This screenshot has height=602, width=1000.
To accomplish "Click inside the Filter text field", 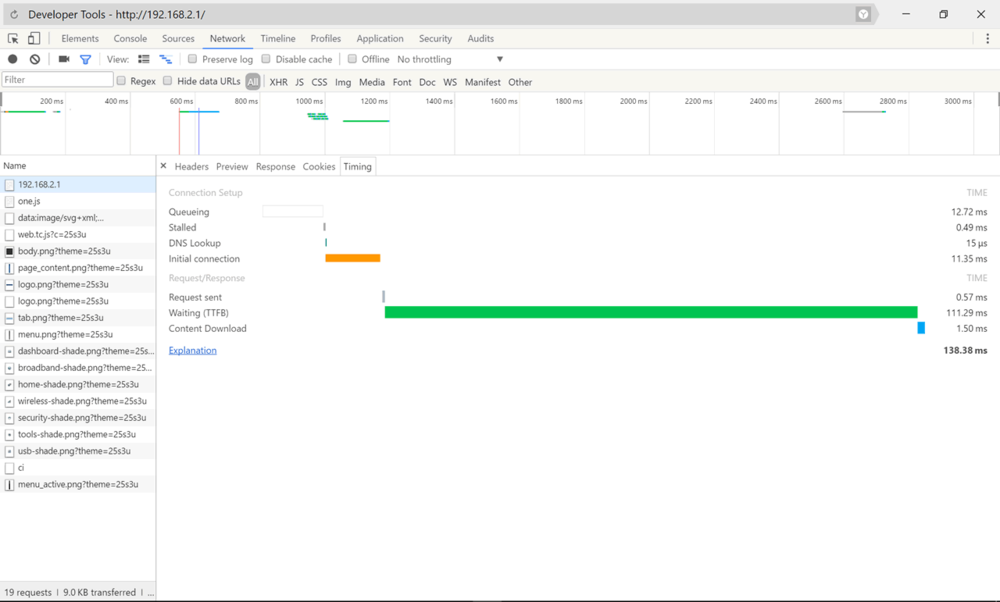I will pos(57,80).
